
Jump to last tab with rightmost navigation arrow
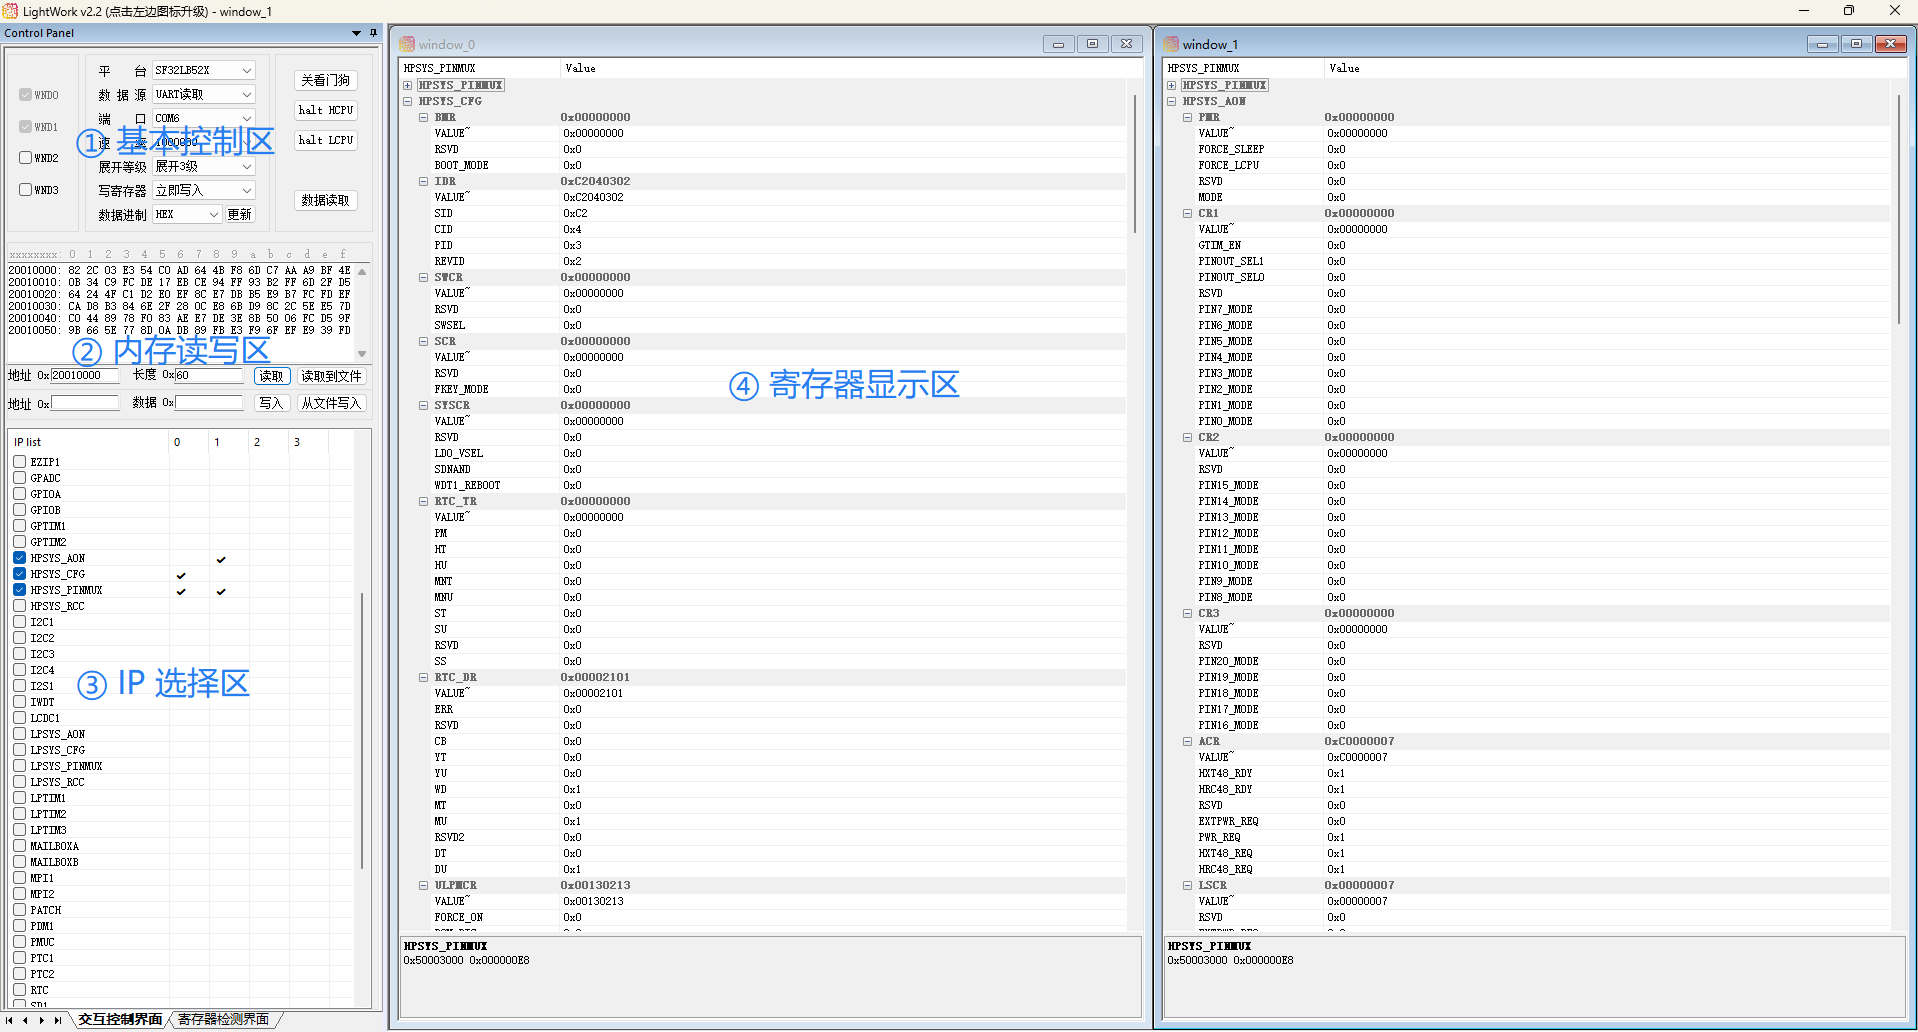click(56, 1020)
